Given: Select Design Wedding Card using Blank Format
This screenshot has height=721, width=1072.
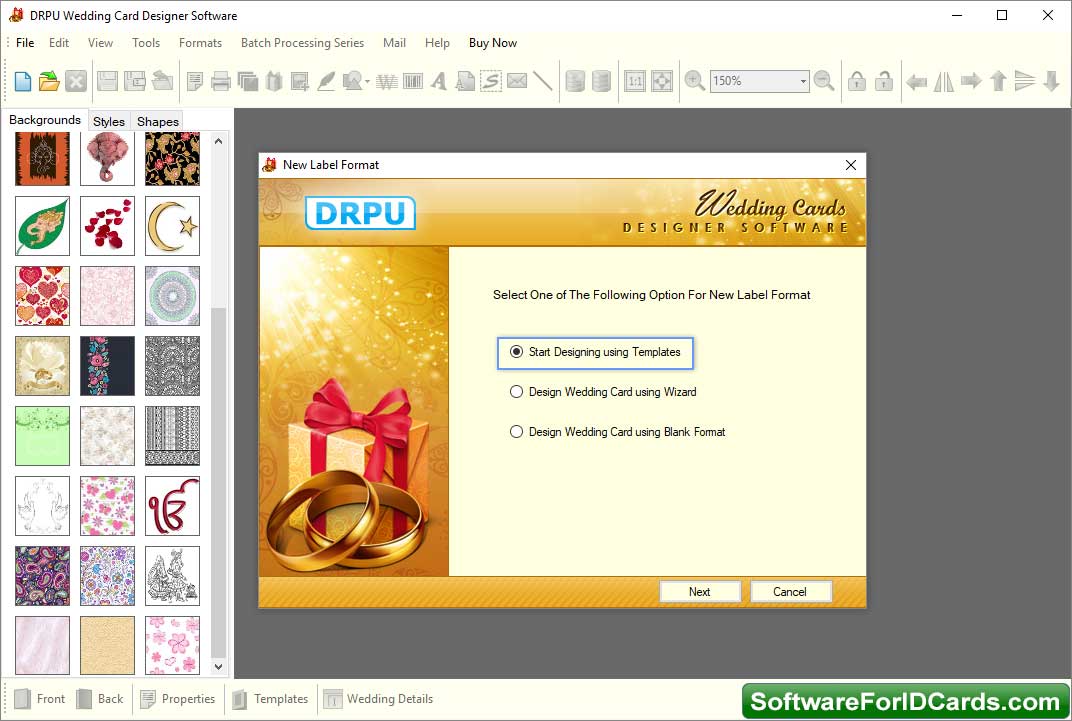Looking at the screenshot, I should click(x=516, y=432).
